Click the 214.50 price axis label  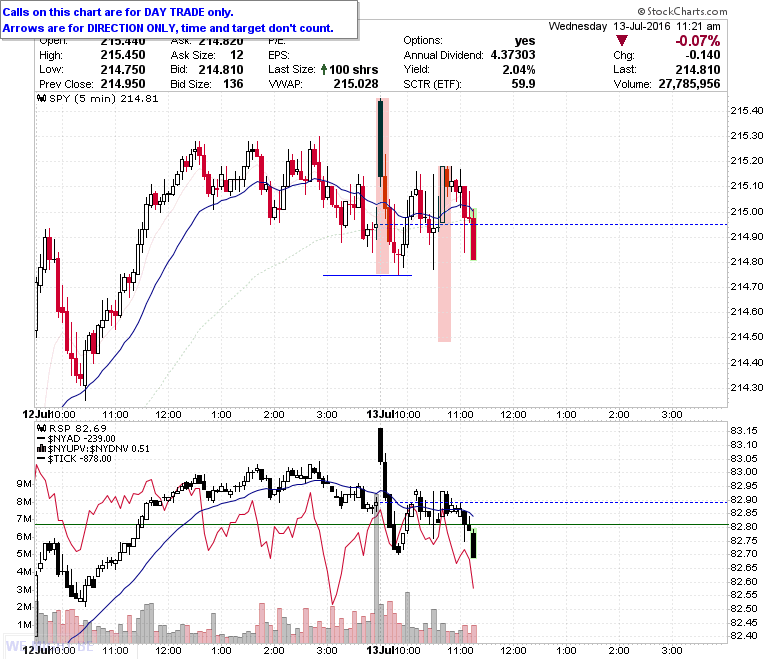tap(746, 337)
